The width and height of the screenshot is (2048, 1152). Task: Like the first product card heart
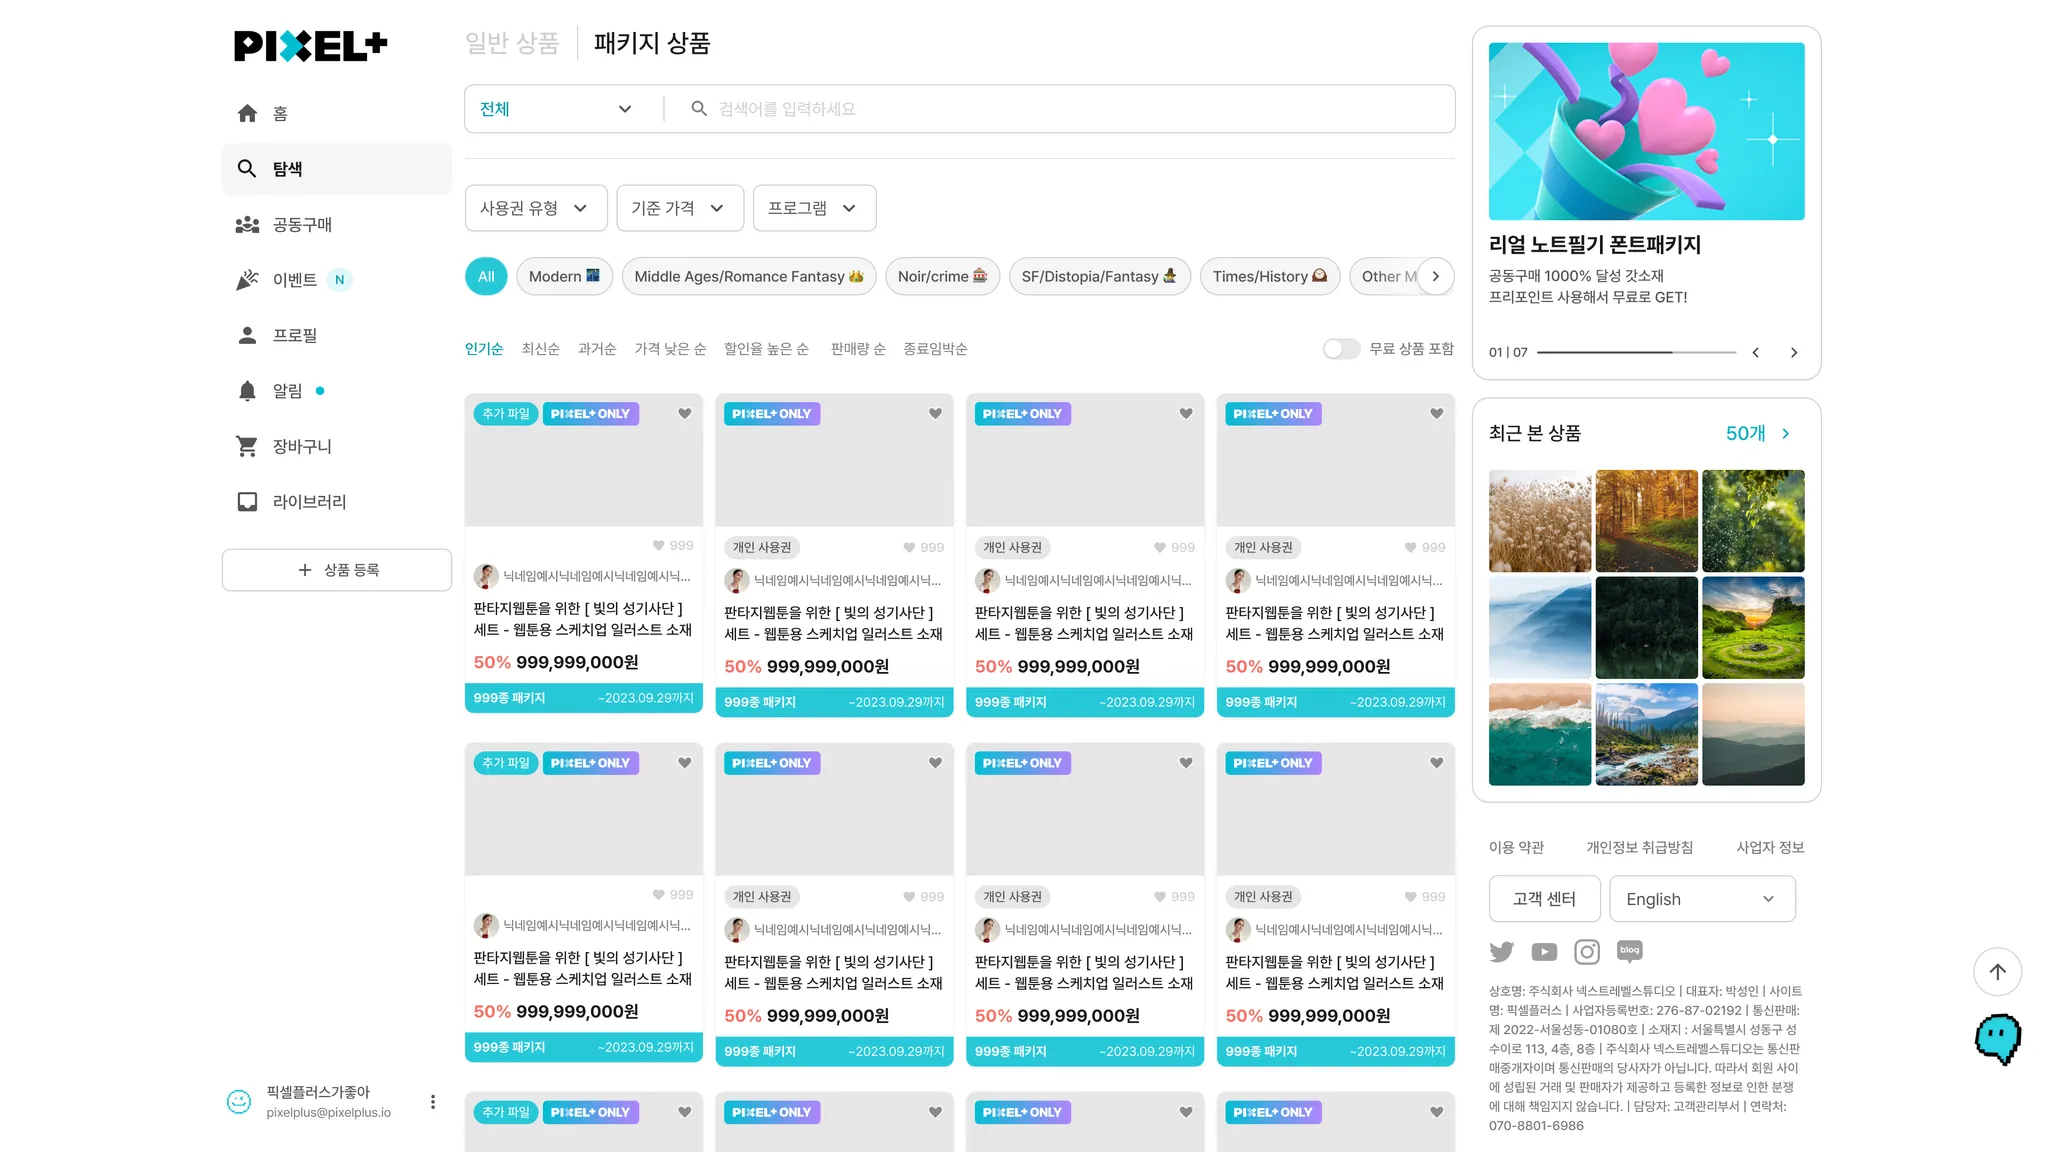point(685,414)
